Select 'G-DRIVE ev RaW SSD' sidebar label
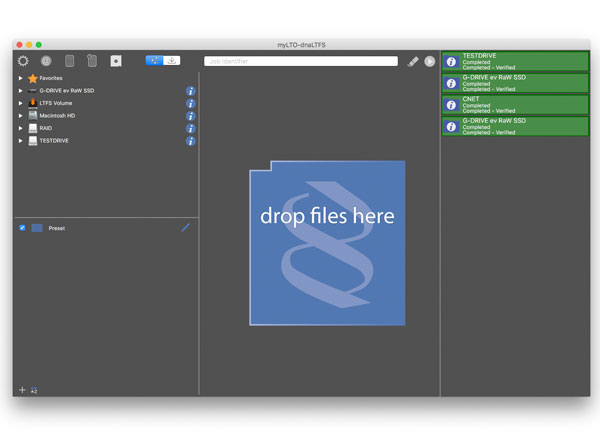The height and width of the screenshot is (440, 600). click(x=67, y=91)
